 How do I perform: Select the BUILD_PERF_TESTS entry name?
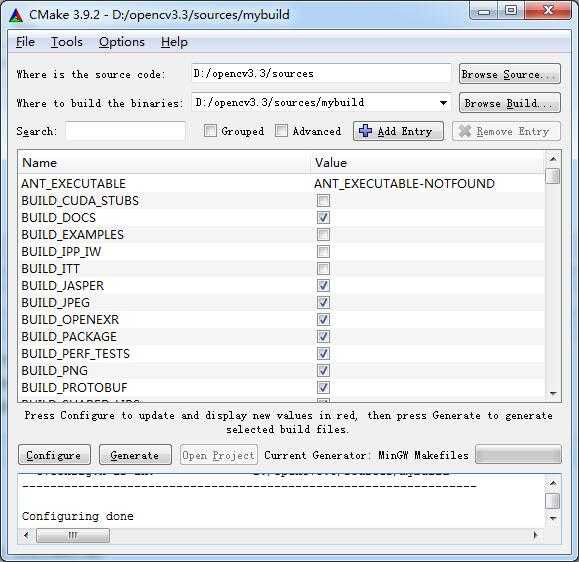pos(75,353)
